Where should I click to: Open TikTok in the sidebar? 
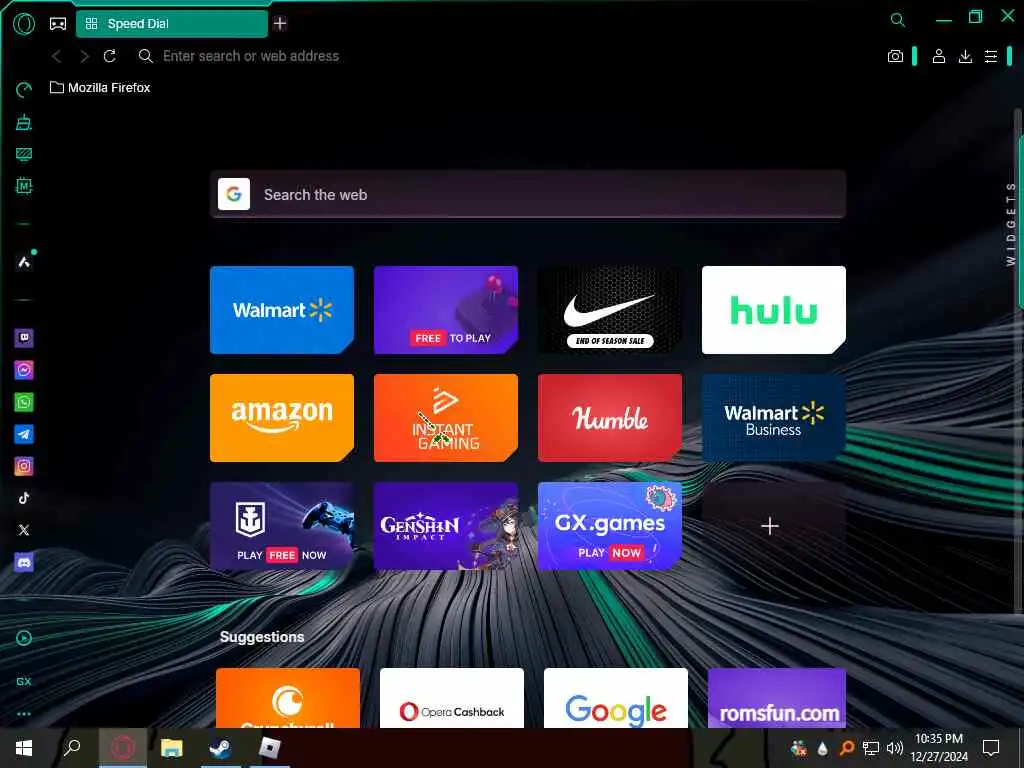(x=24, y=498)
